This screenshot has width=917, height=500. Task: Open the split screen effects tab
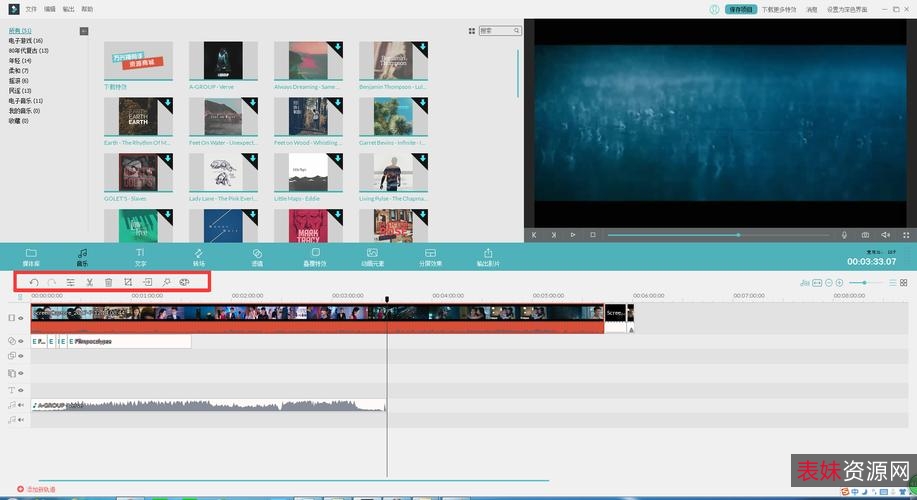coord(430,257)
